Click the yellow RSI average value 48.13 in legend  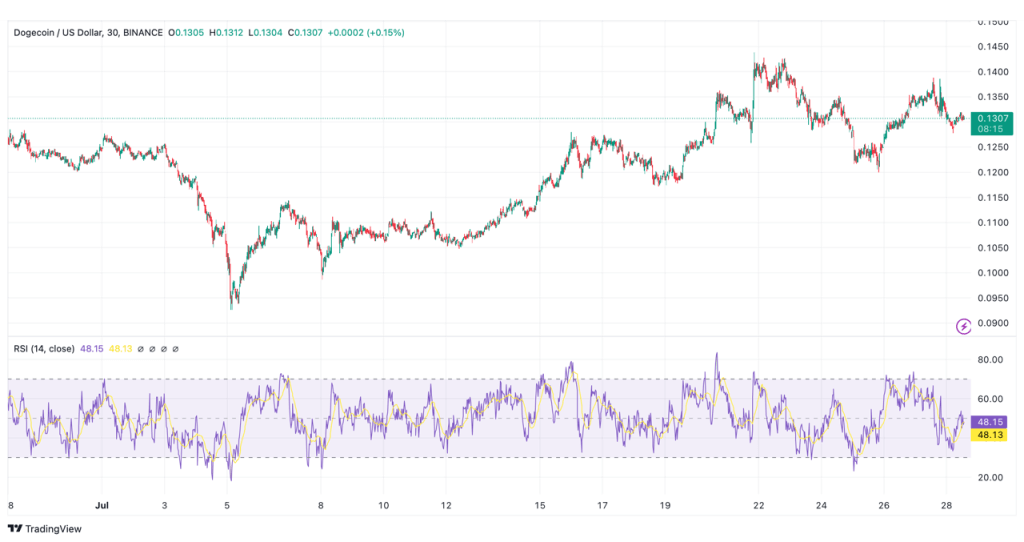pyautogui.click(x=122, y=349)
